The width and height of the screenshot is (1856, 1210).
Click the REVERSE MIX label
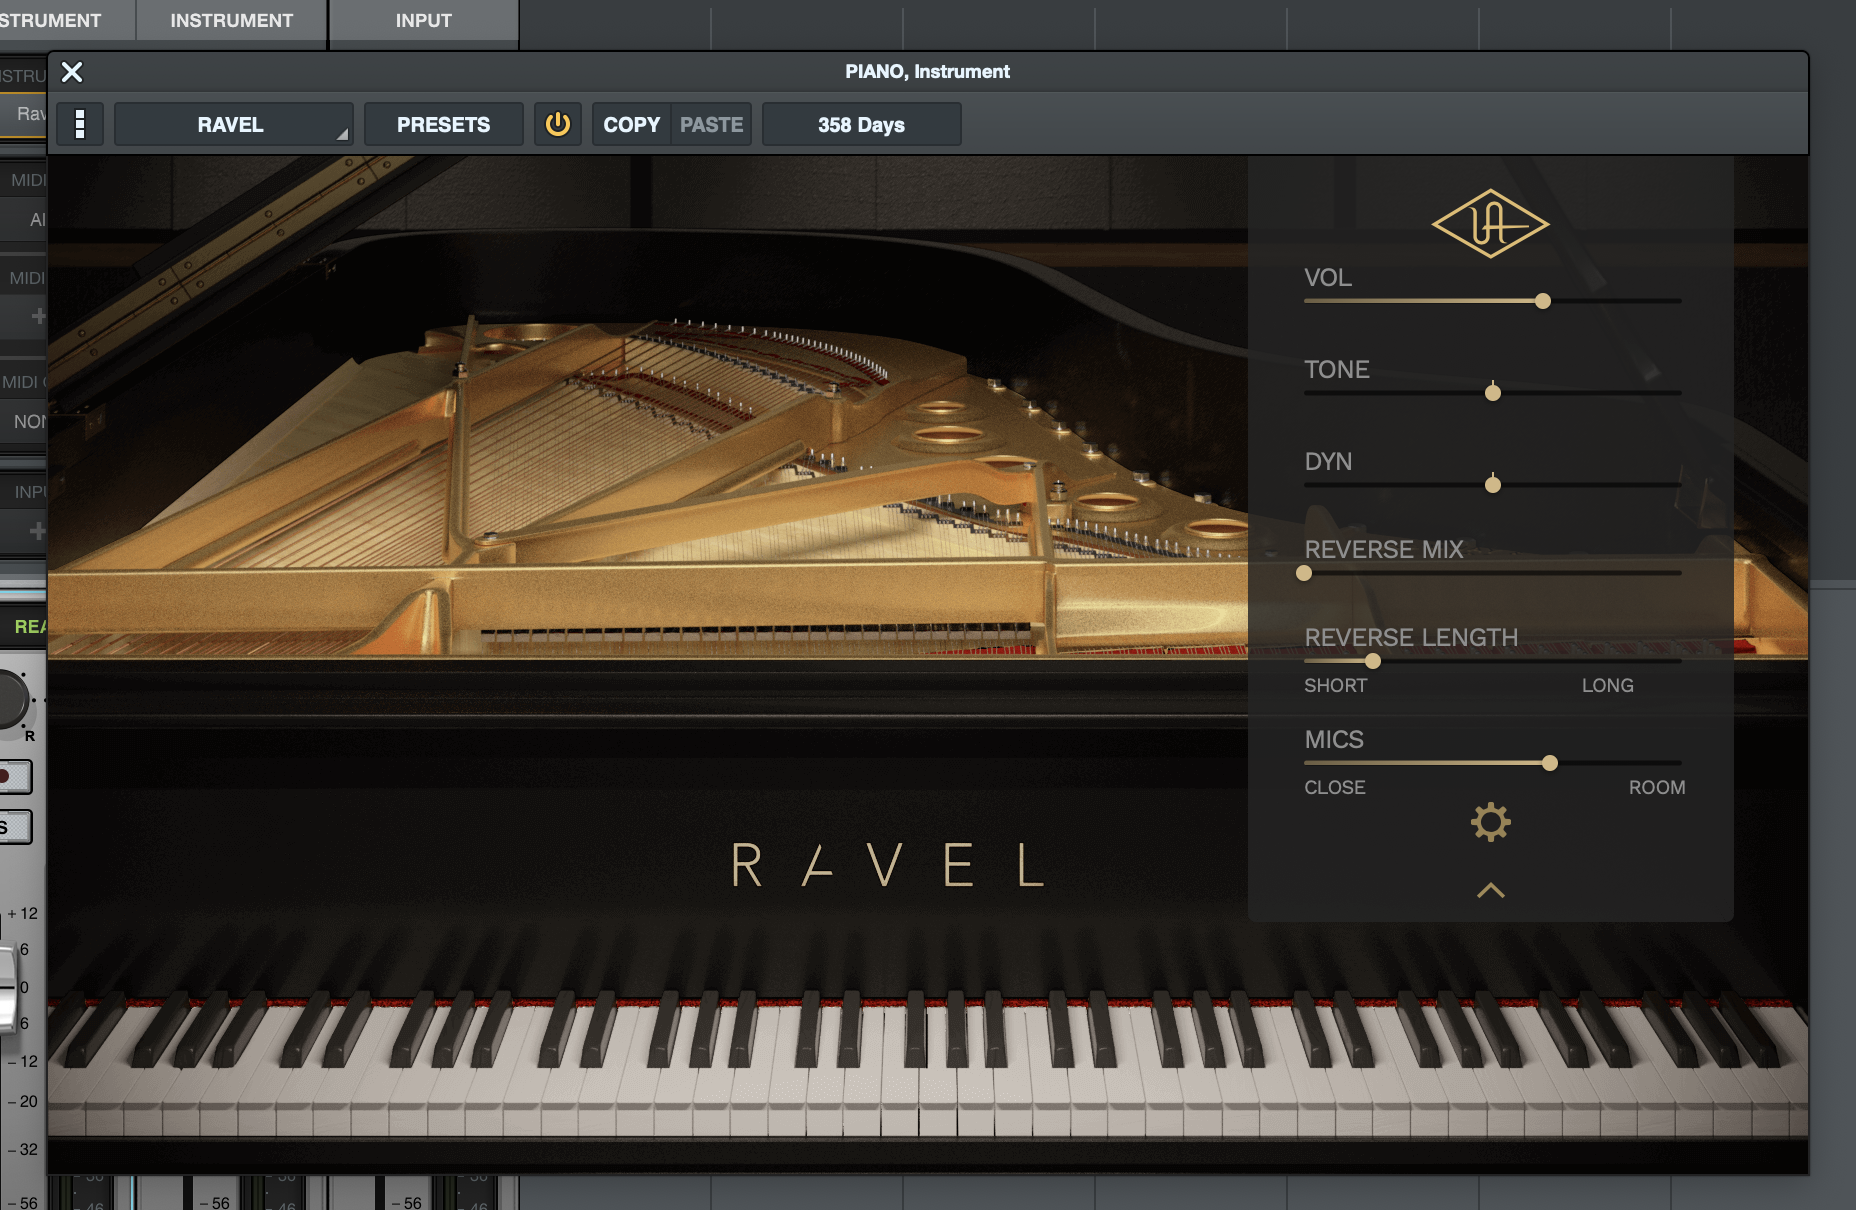(1383, 549)
